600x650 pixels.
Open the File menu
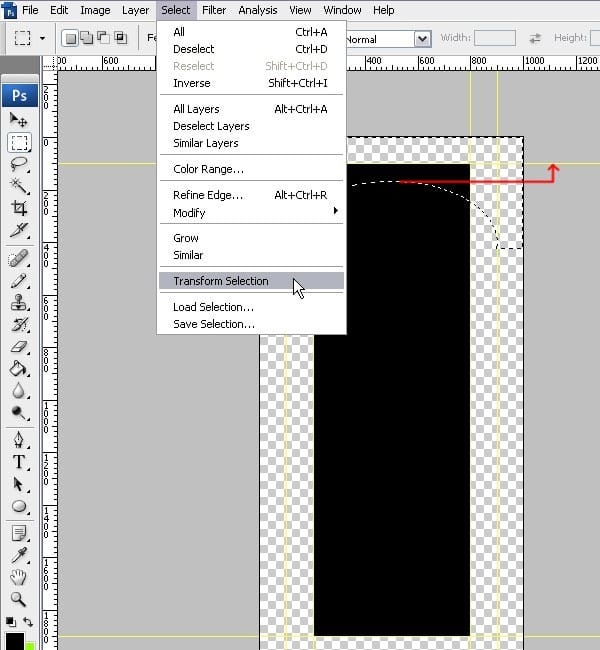(30, 10)
